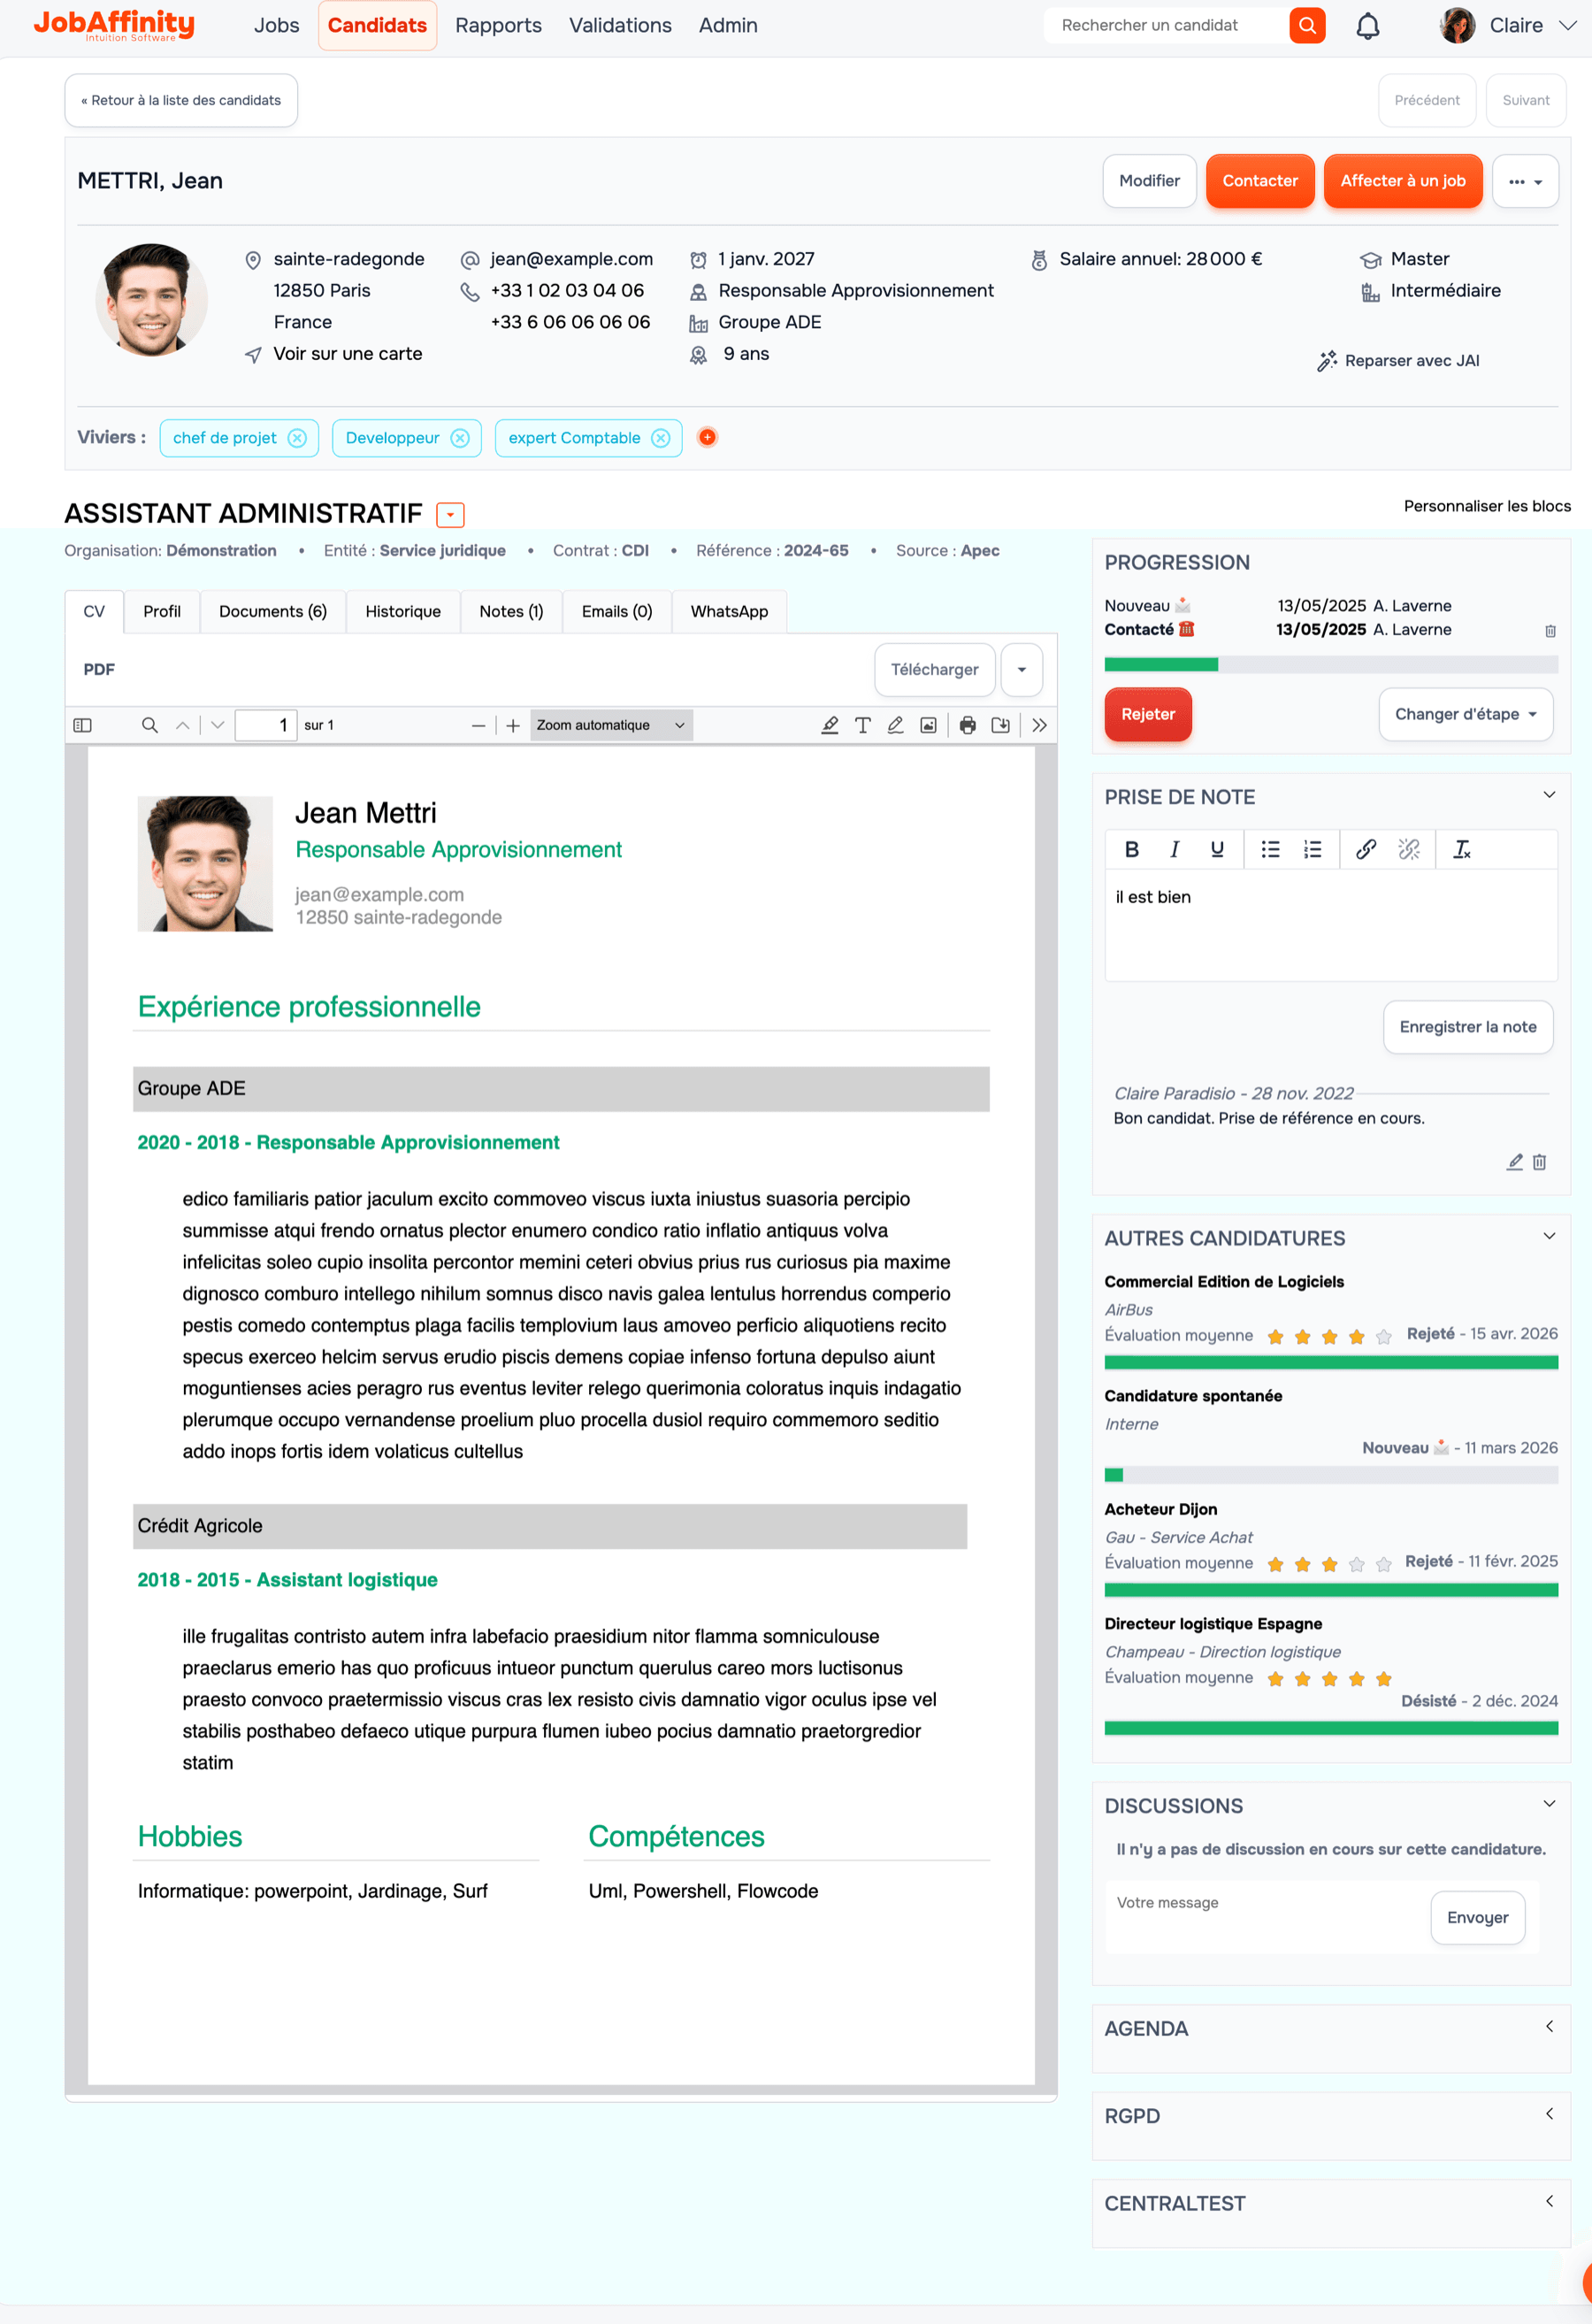The image size is (1592, 2324).
Task: Open Voir sur une carte link
Action: [347, 354]
